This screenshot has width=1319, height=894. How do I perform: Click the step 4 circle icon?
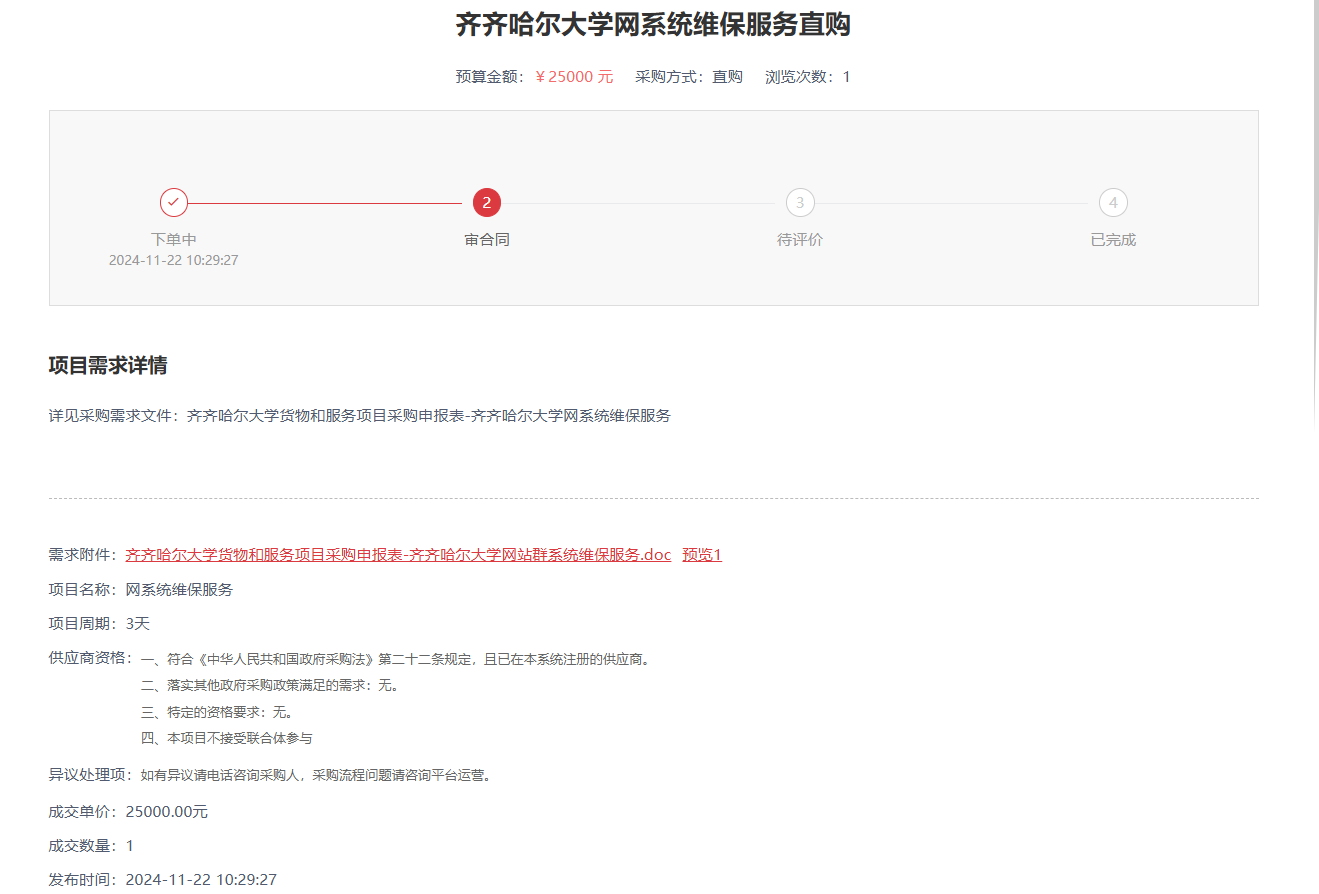pyautogui.click(x=1113, y=203)
